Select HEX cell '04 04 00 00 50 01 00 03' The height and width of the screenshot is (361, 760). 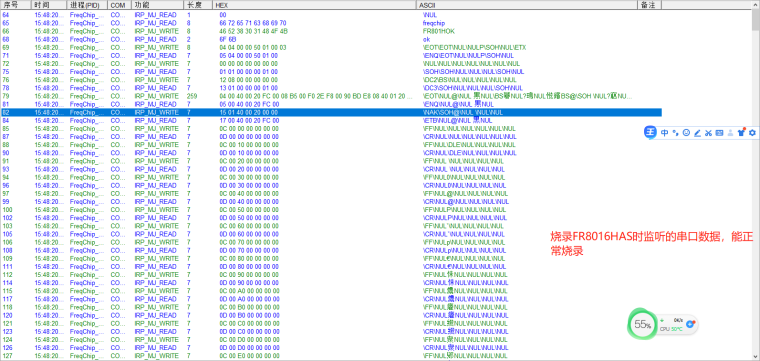pos(253,47)
